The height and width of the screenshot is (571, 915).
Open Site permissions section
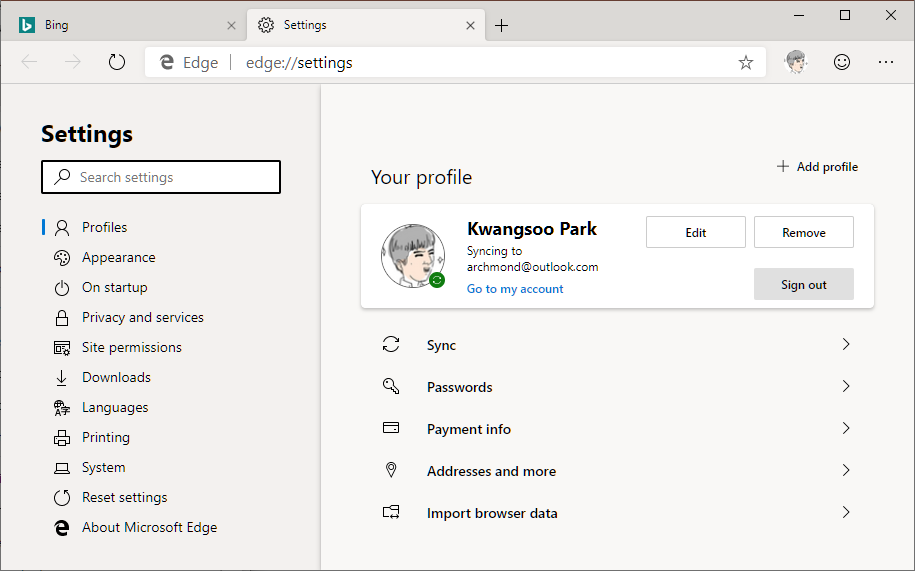(x=131, y=348)
